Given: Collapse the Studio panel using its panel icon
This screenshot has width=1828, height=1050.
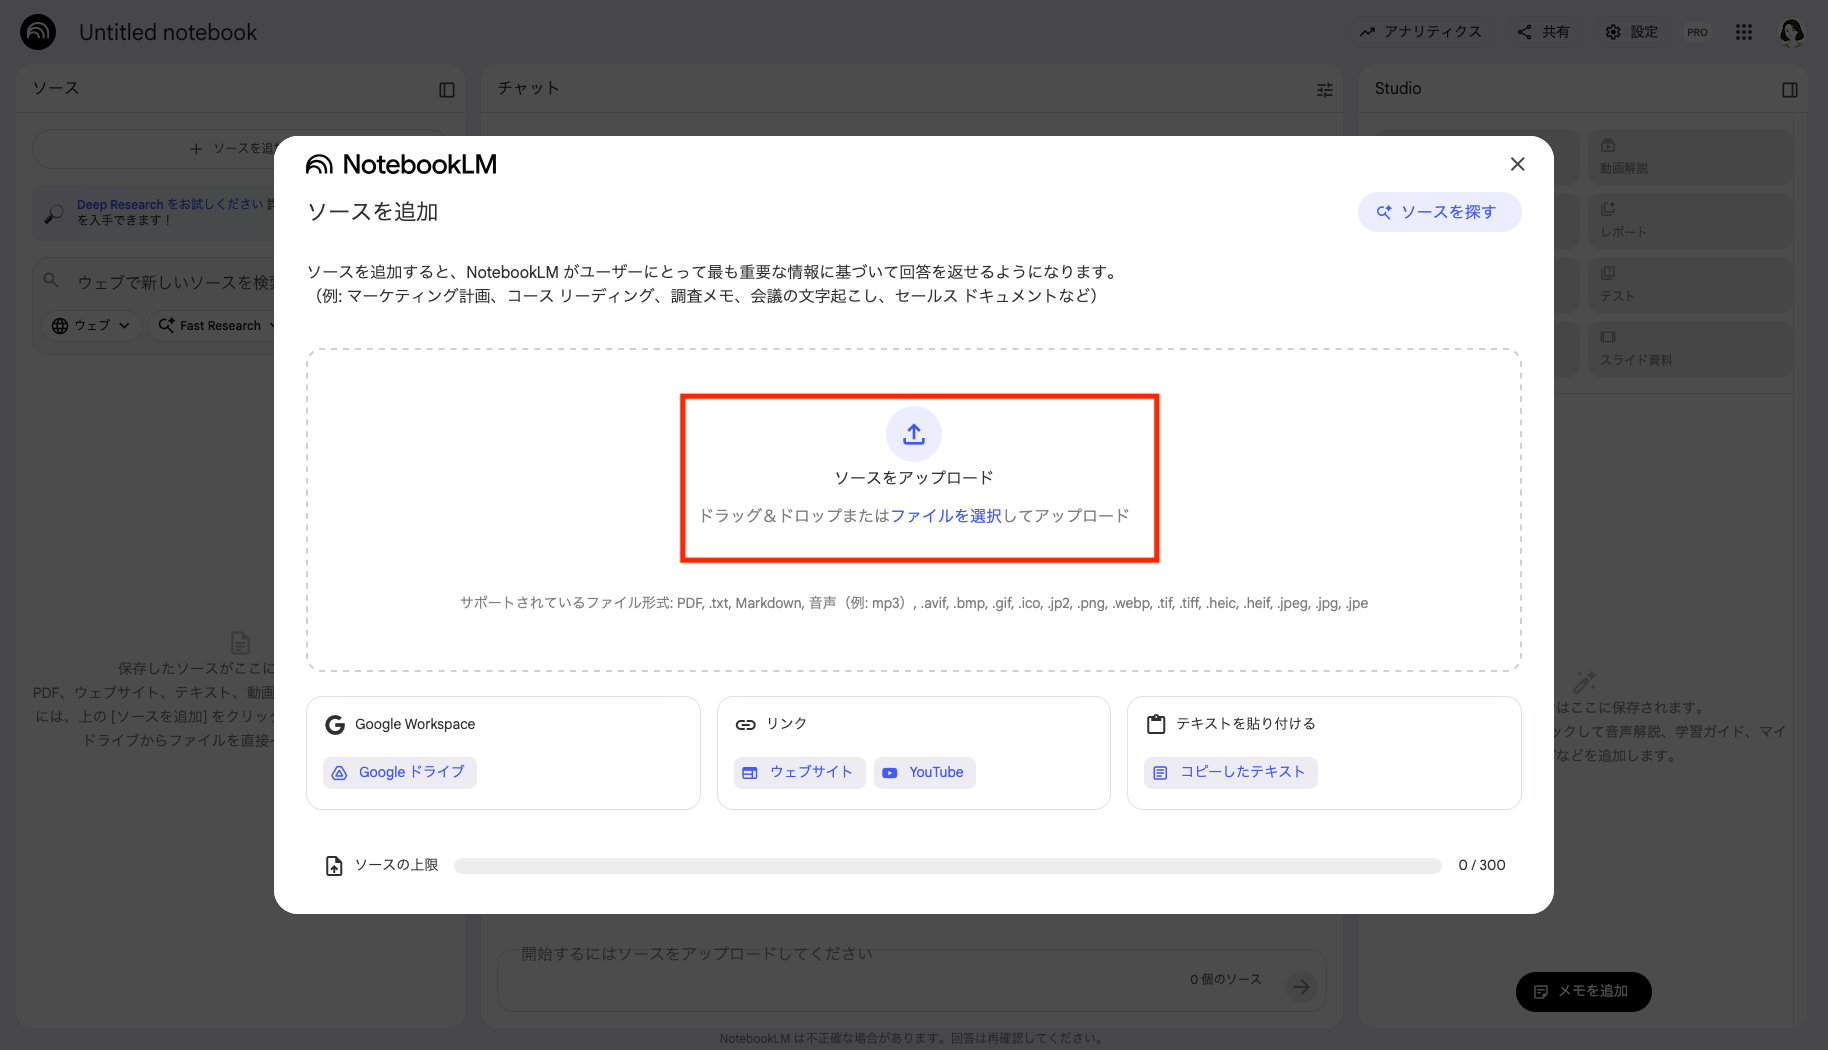Looking at the screenshot, I should (1789, 89).
